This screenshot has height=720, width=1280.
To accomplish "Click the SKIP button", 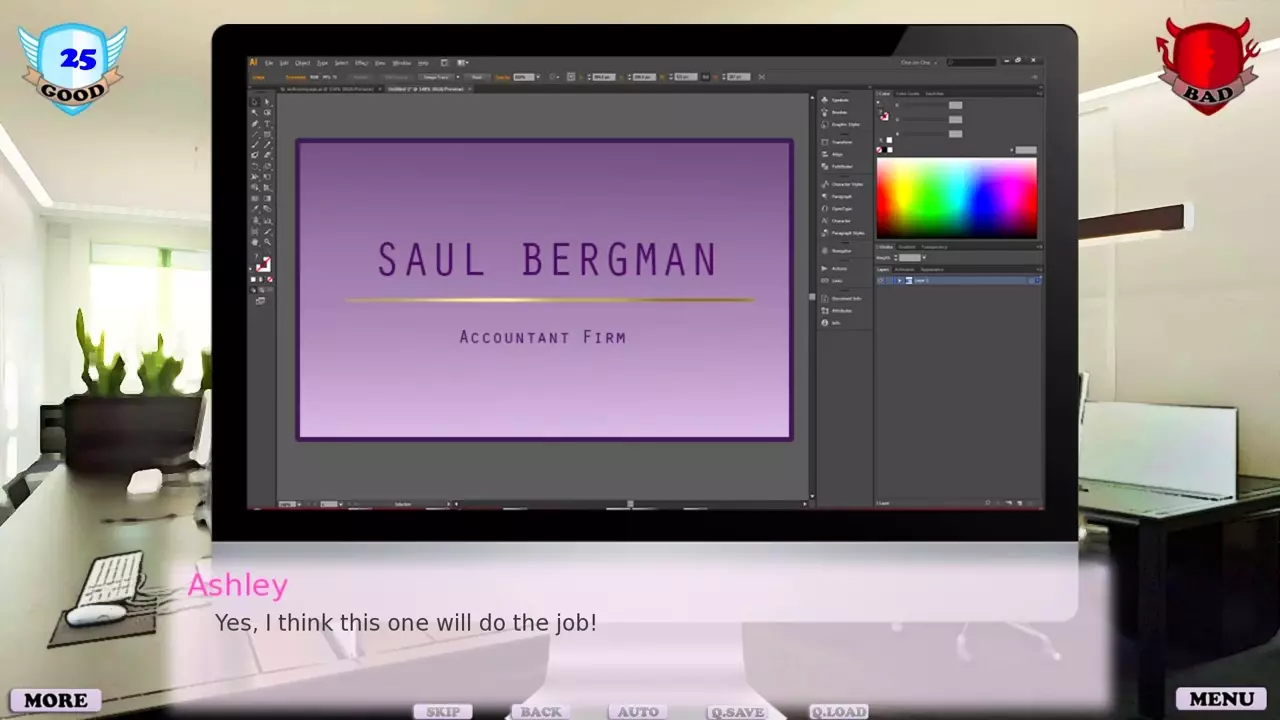I will [x=443, y=712].
